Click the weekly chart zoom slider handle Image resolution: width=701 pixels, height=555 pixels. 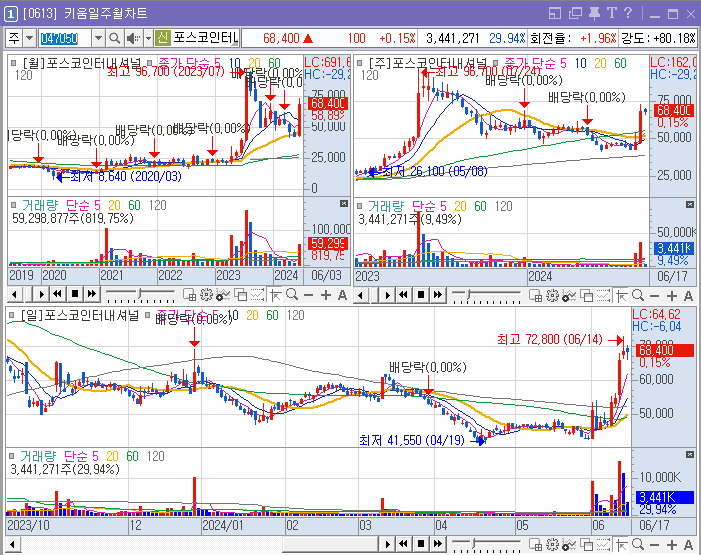469,294
